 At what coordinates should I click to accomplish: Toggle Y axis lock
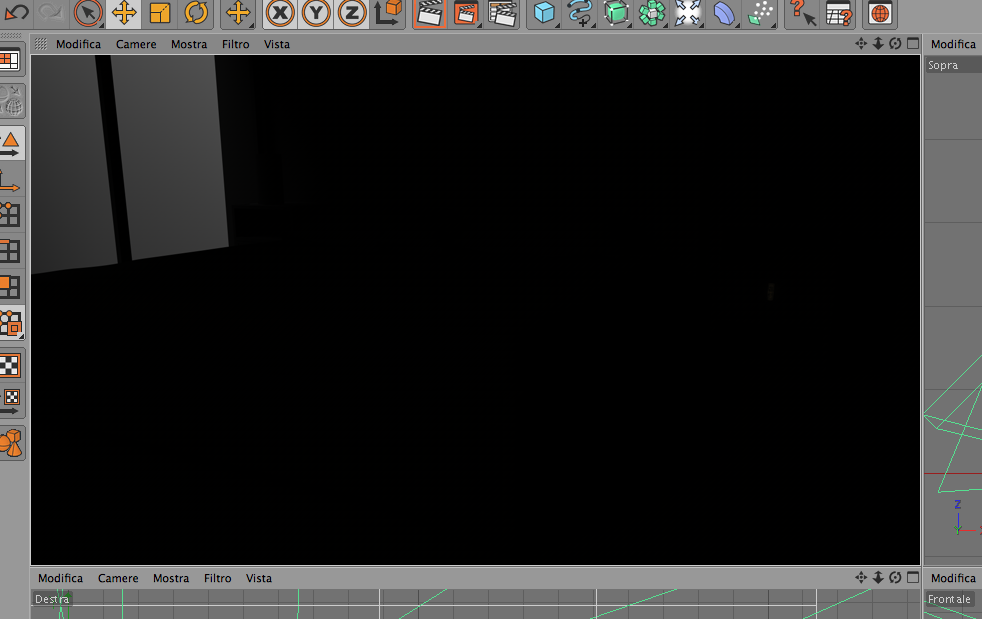tap(316, 13)
